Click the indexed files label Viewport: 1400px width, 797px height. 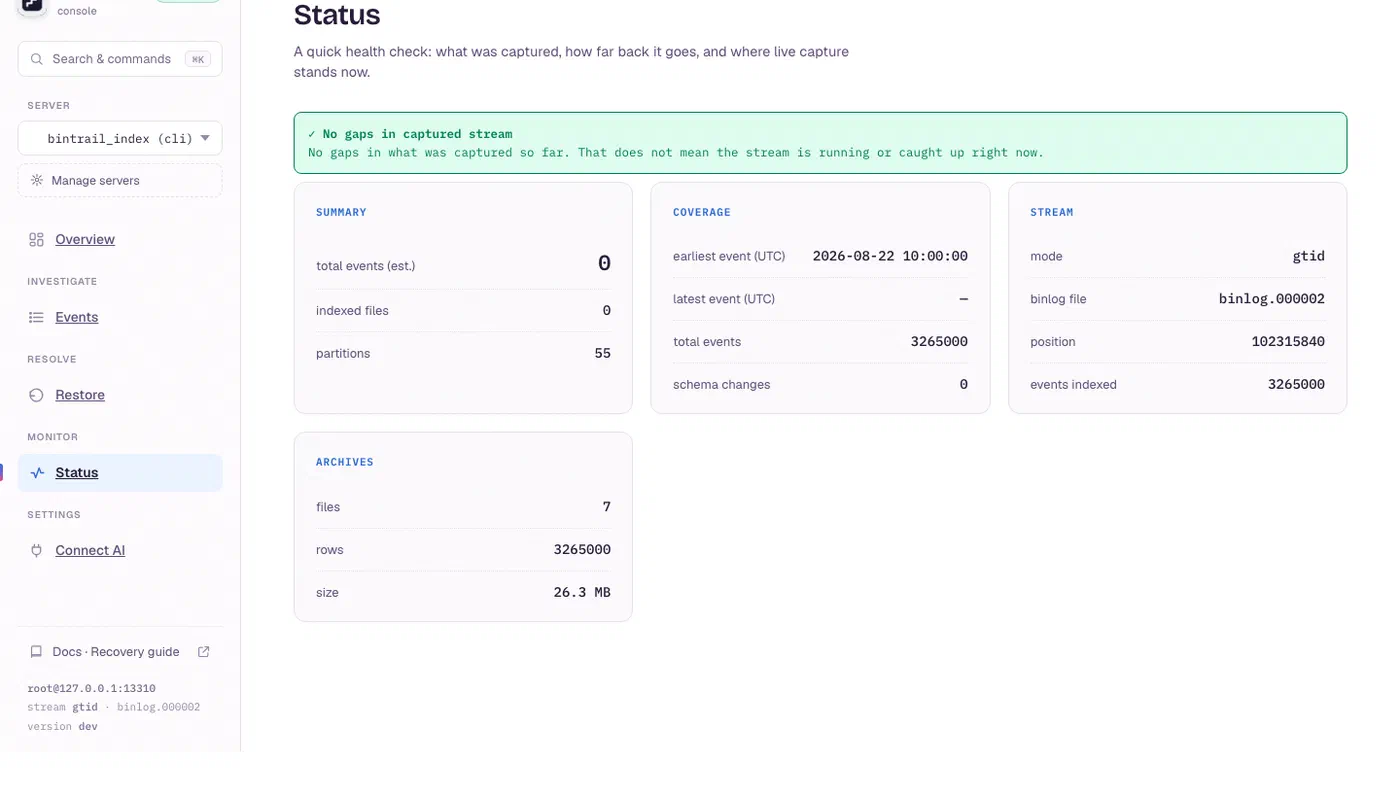tap(352, 311)
